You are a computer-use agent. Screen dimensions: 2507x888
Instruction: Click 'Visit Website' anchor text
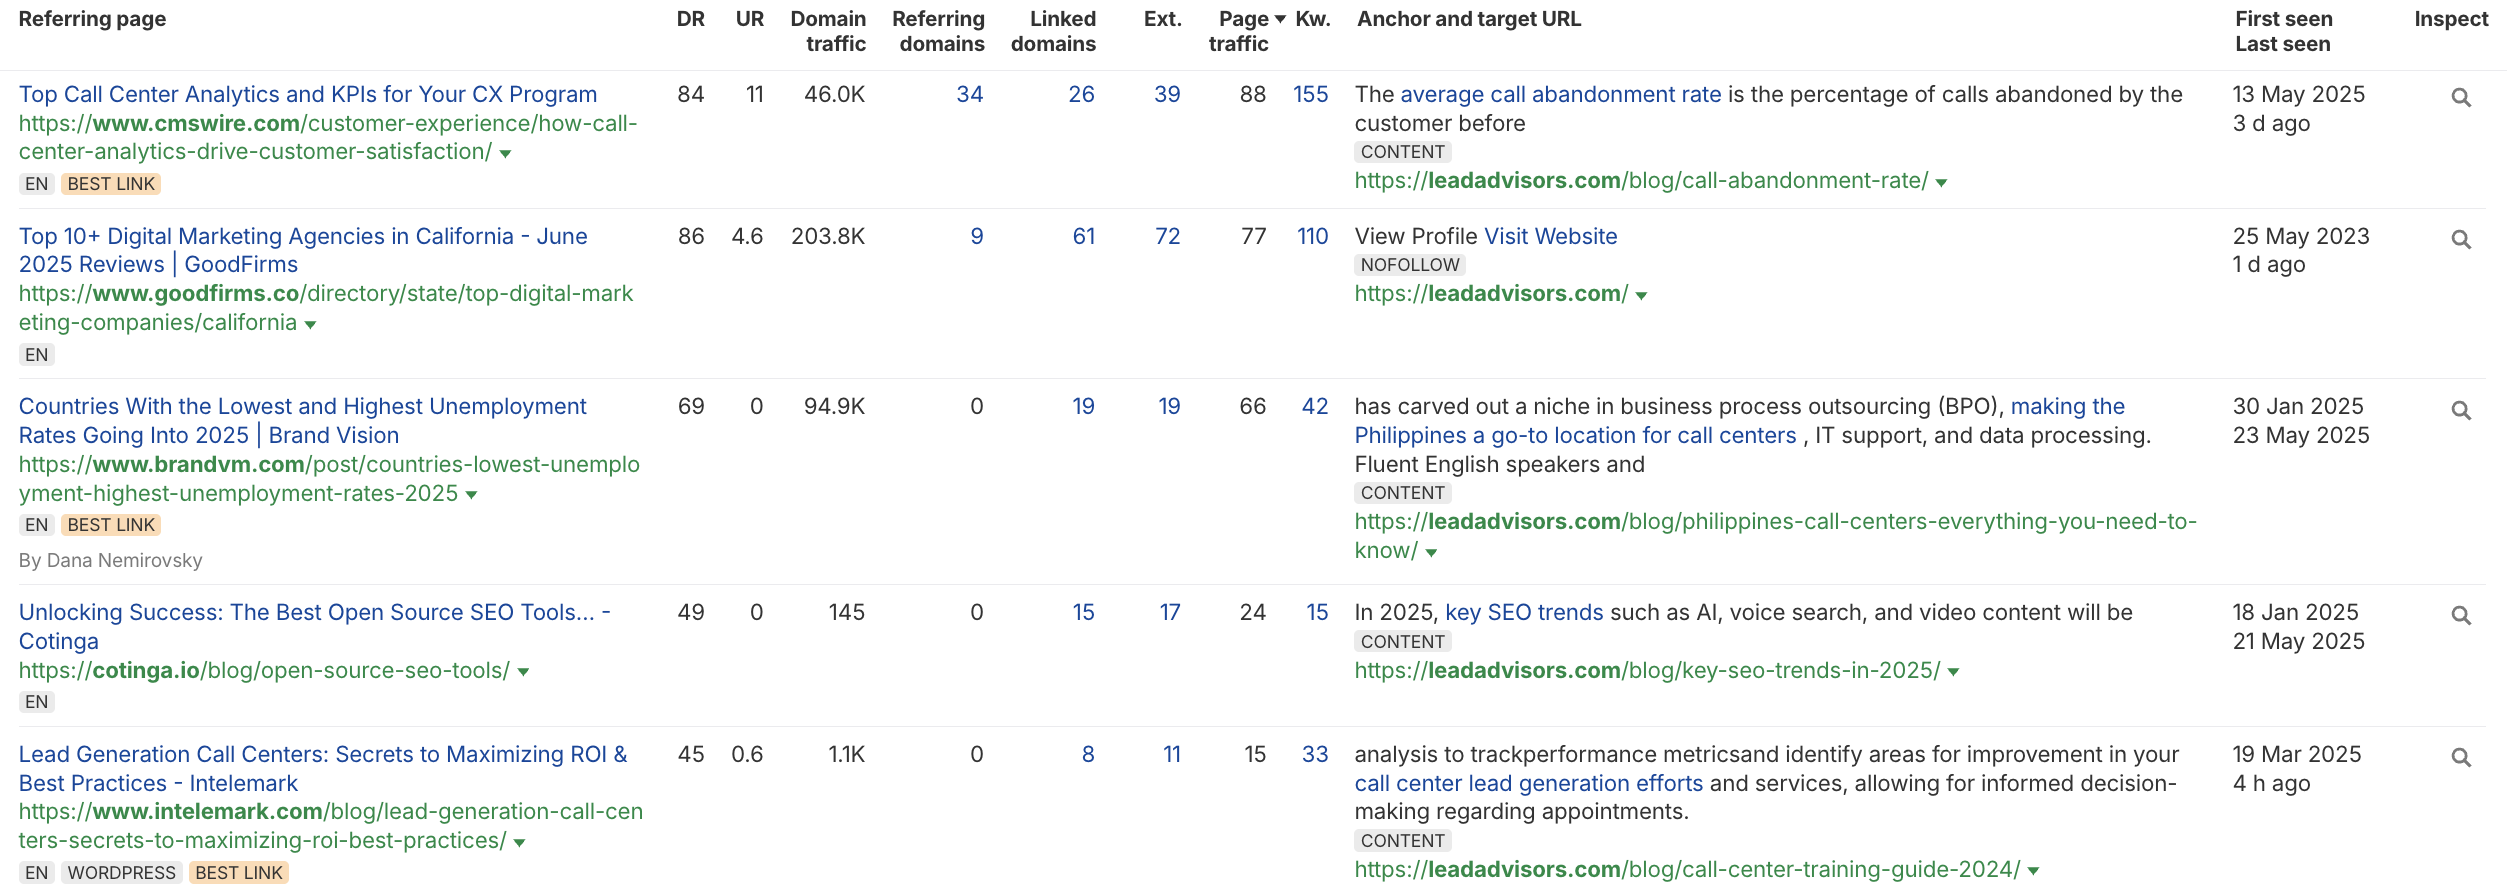click(1551, 236)
